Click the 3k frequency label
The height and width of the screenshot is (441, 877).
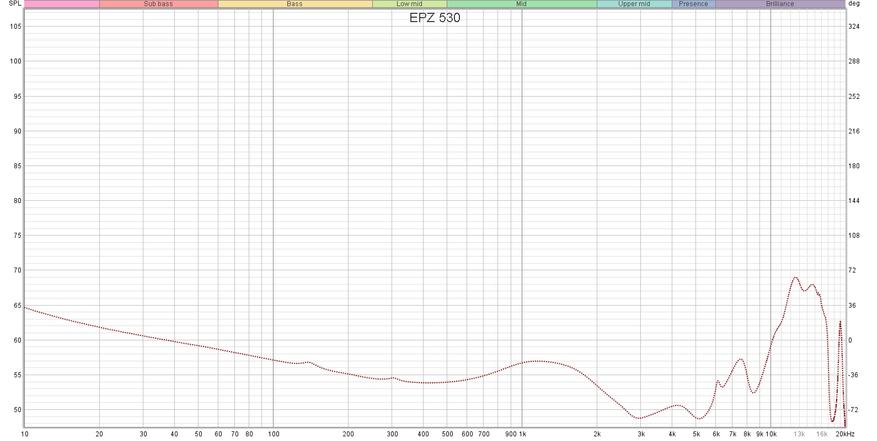tap(642, 434)
